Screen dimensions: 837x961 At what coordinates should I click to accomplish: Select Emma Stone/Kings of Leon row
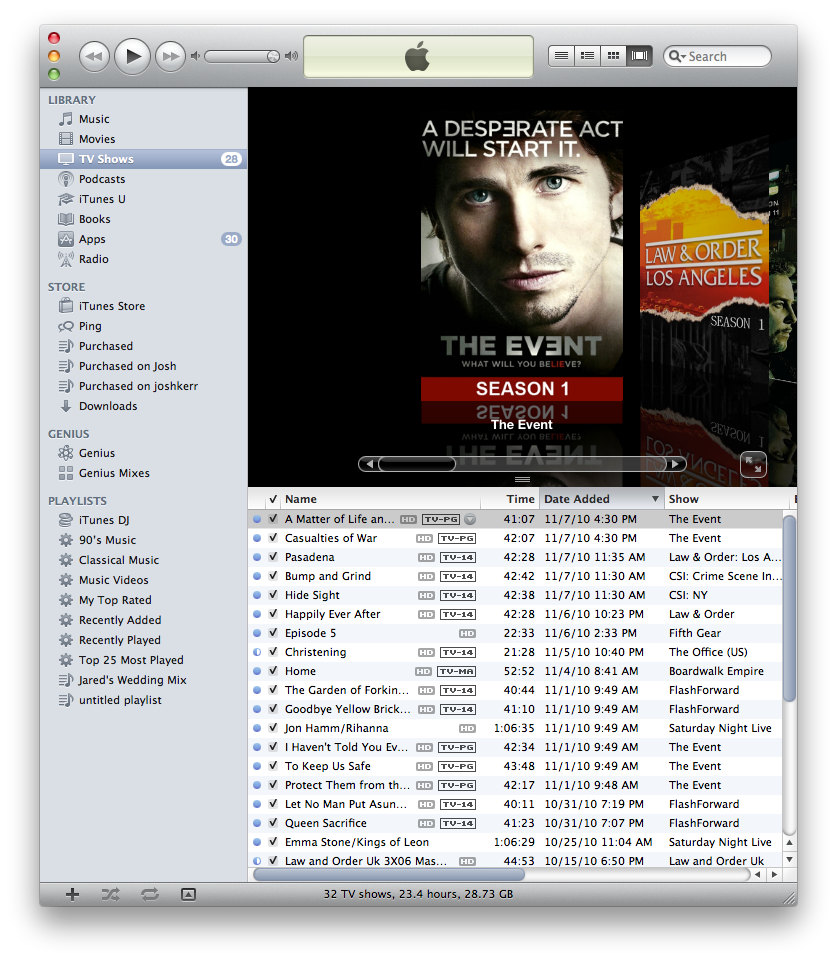tap(515, 842)
